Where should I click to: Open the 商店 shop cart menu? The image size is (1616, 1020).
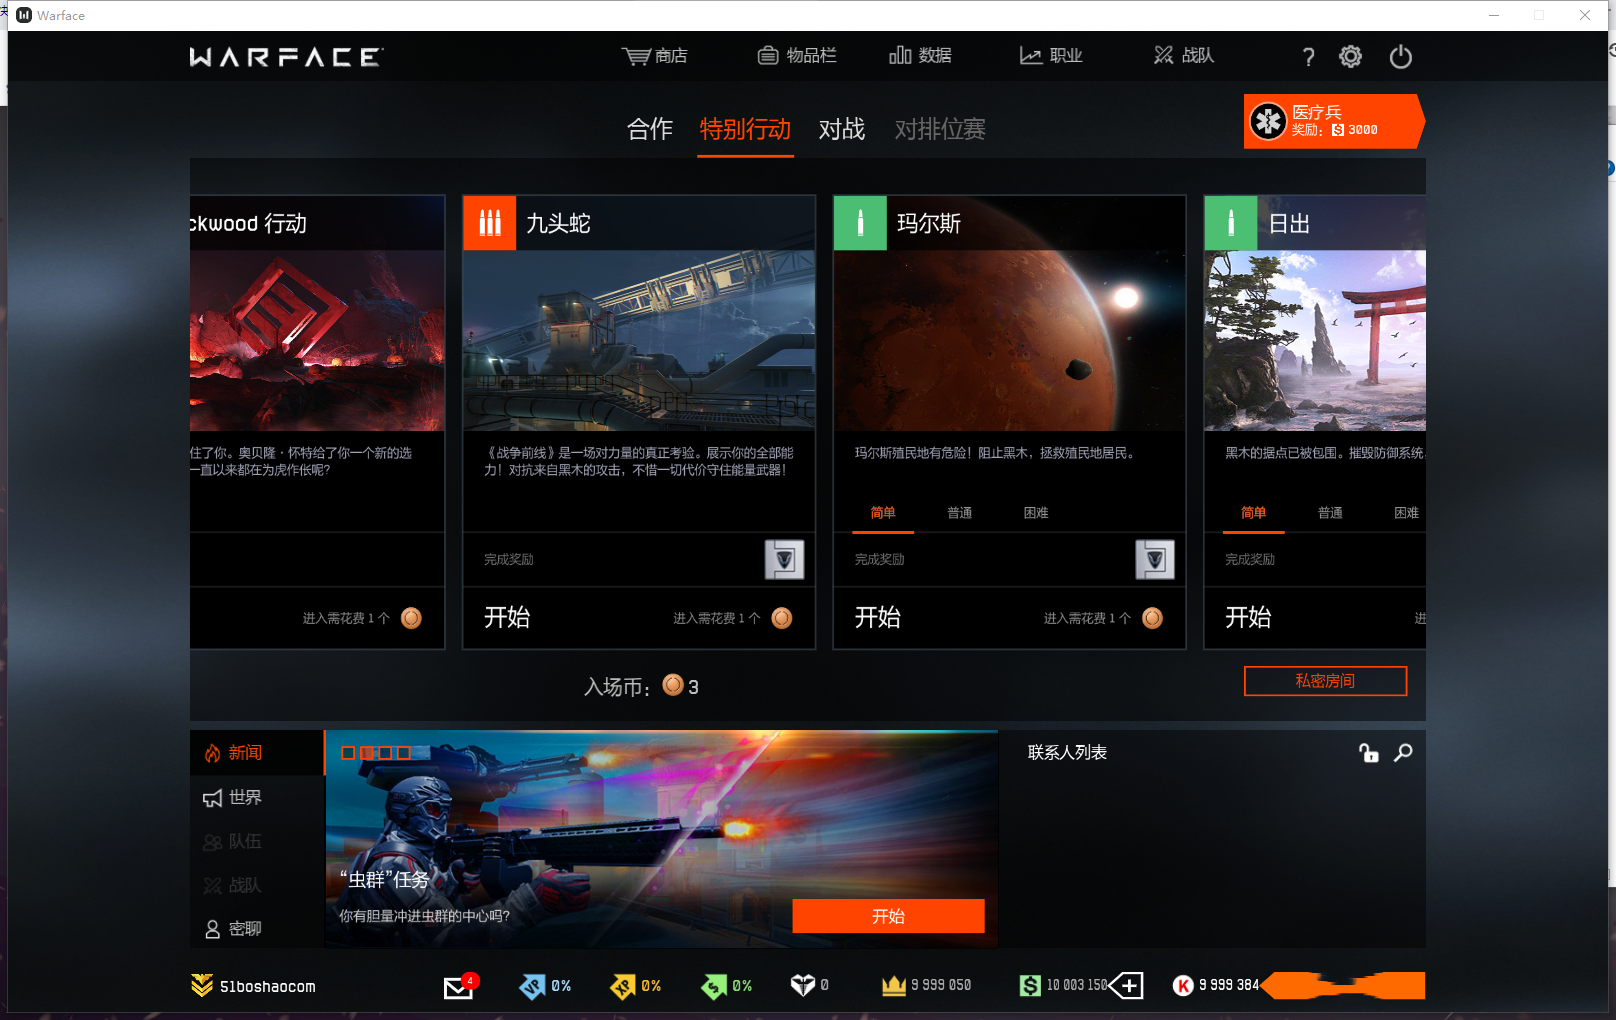pyautogui.click(x=655, y=56)
